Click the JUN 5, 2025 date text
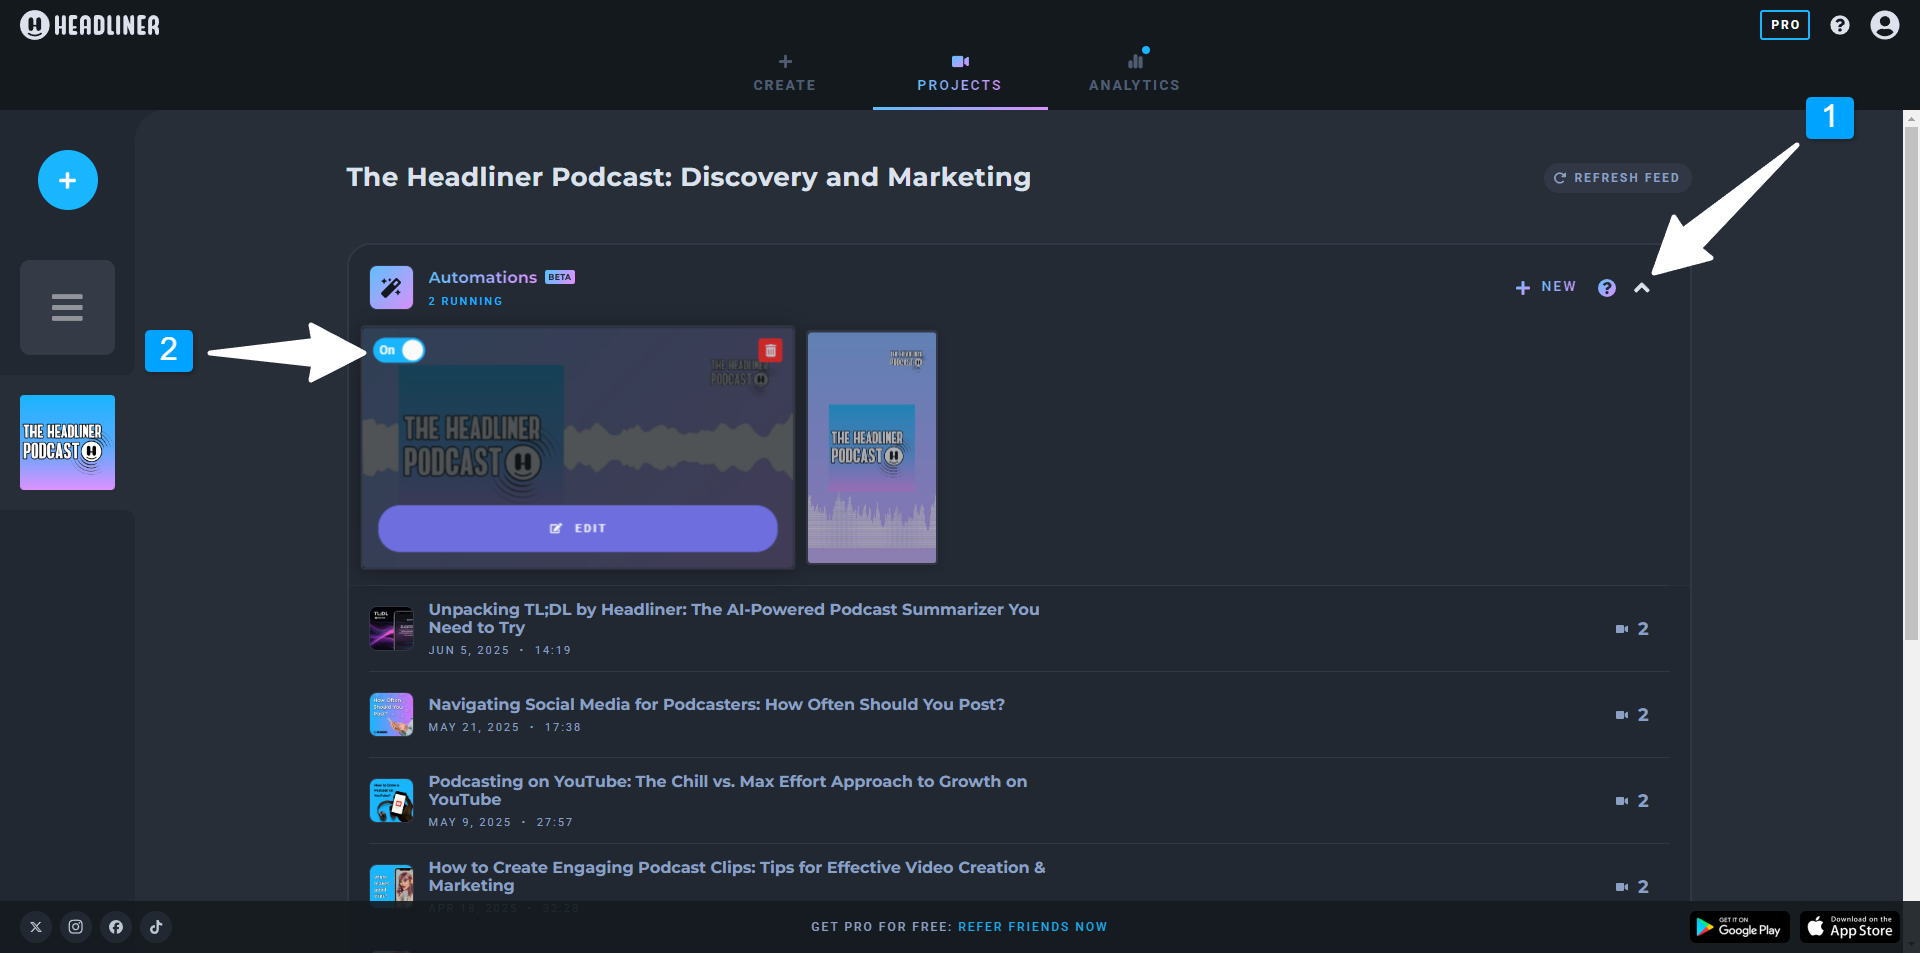The width and height of the screenshot is (1920, 953). tap(469, 650)
